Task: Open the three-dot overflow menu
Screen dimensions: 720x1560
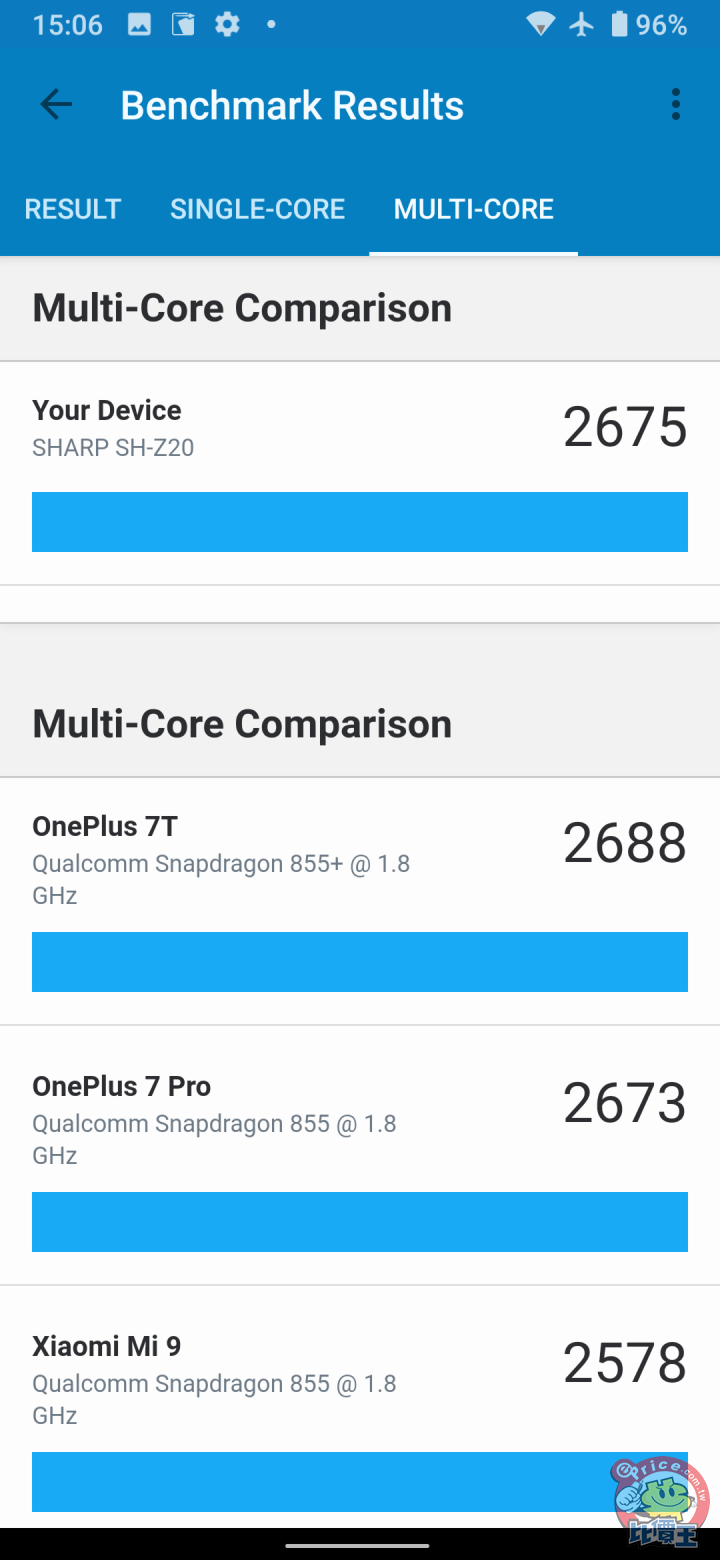Action: pyautogui.click(x=676, y=105)
